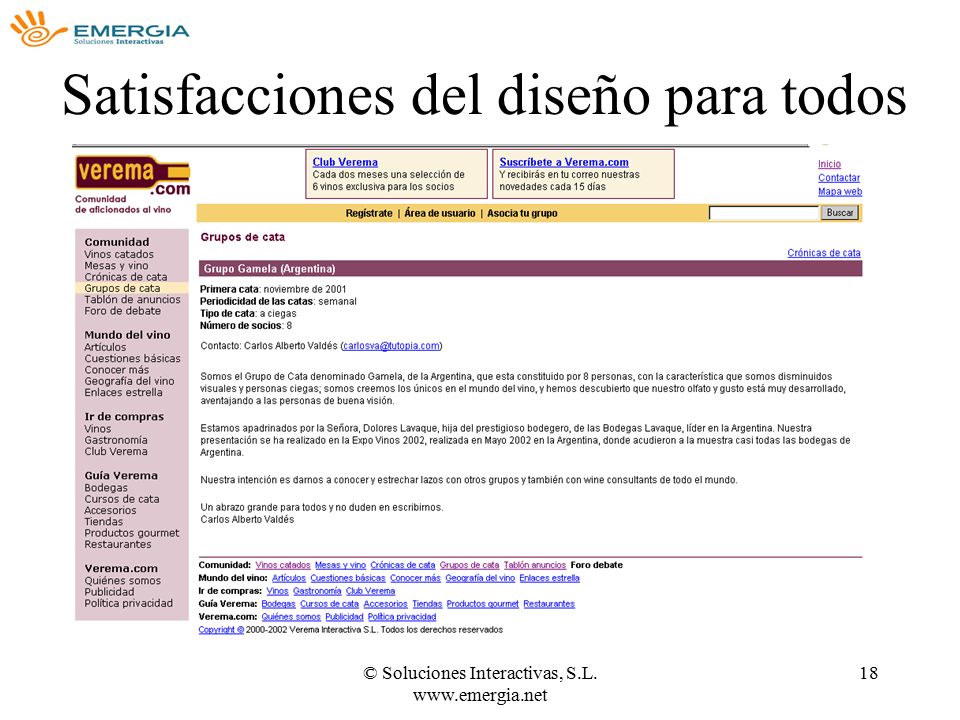Select Regístrate in the yellow bar
The height and width of the screenshot is (720, 960).
369,213
